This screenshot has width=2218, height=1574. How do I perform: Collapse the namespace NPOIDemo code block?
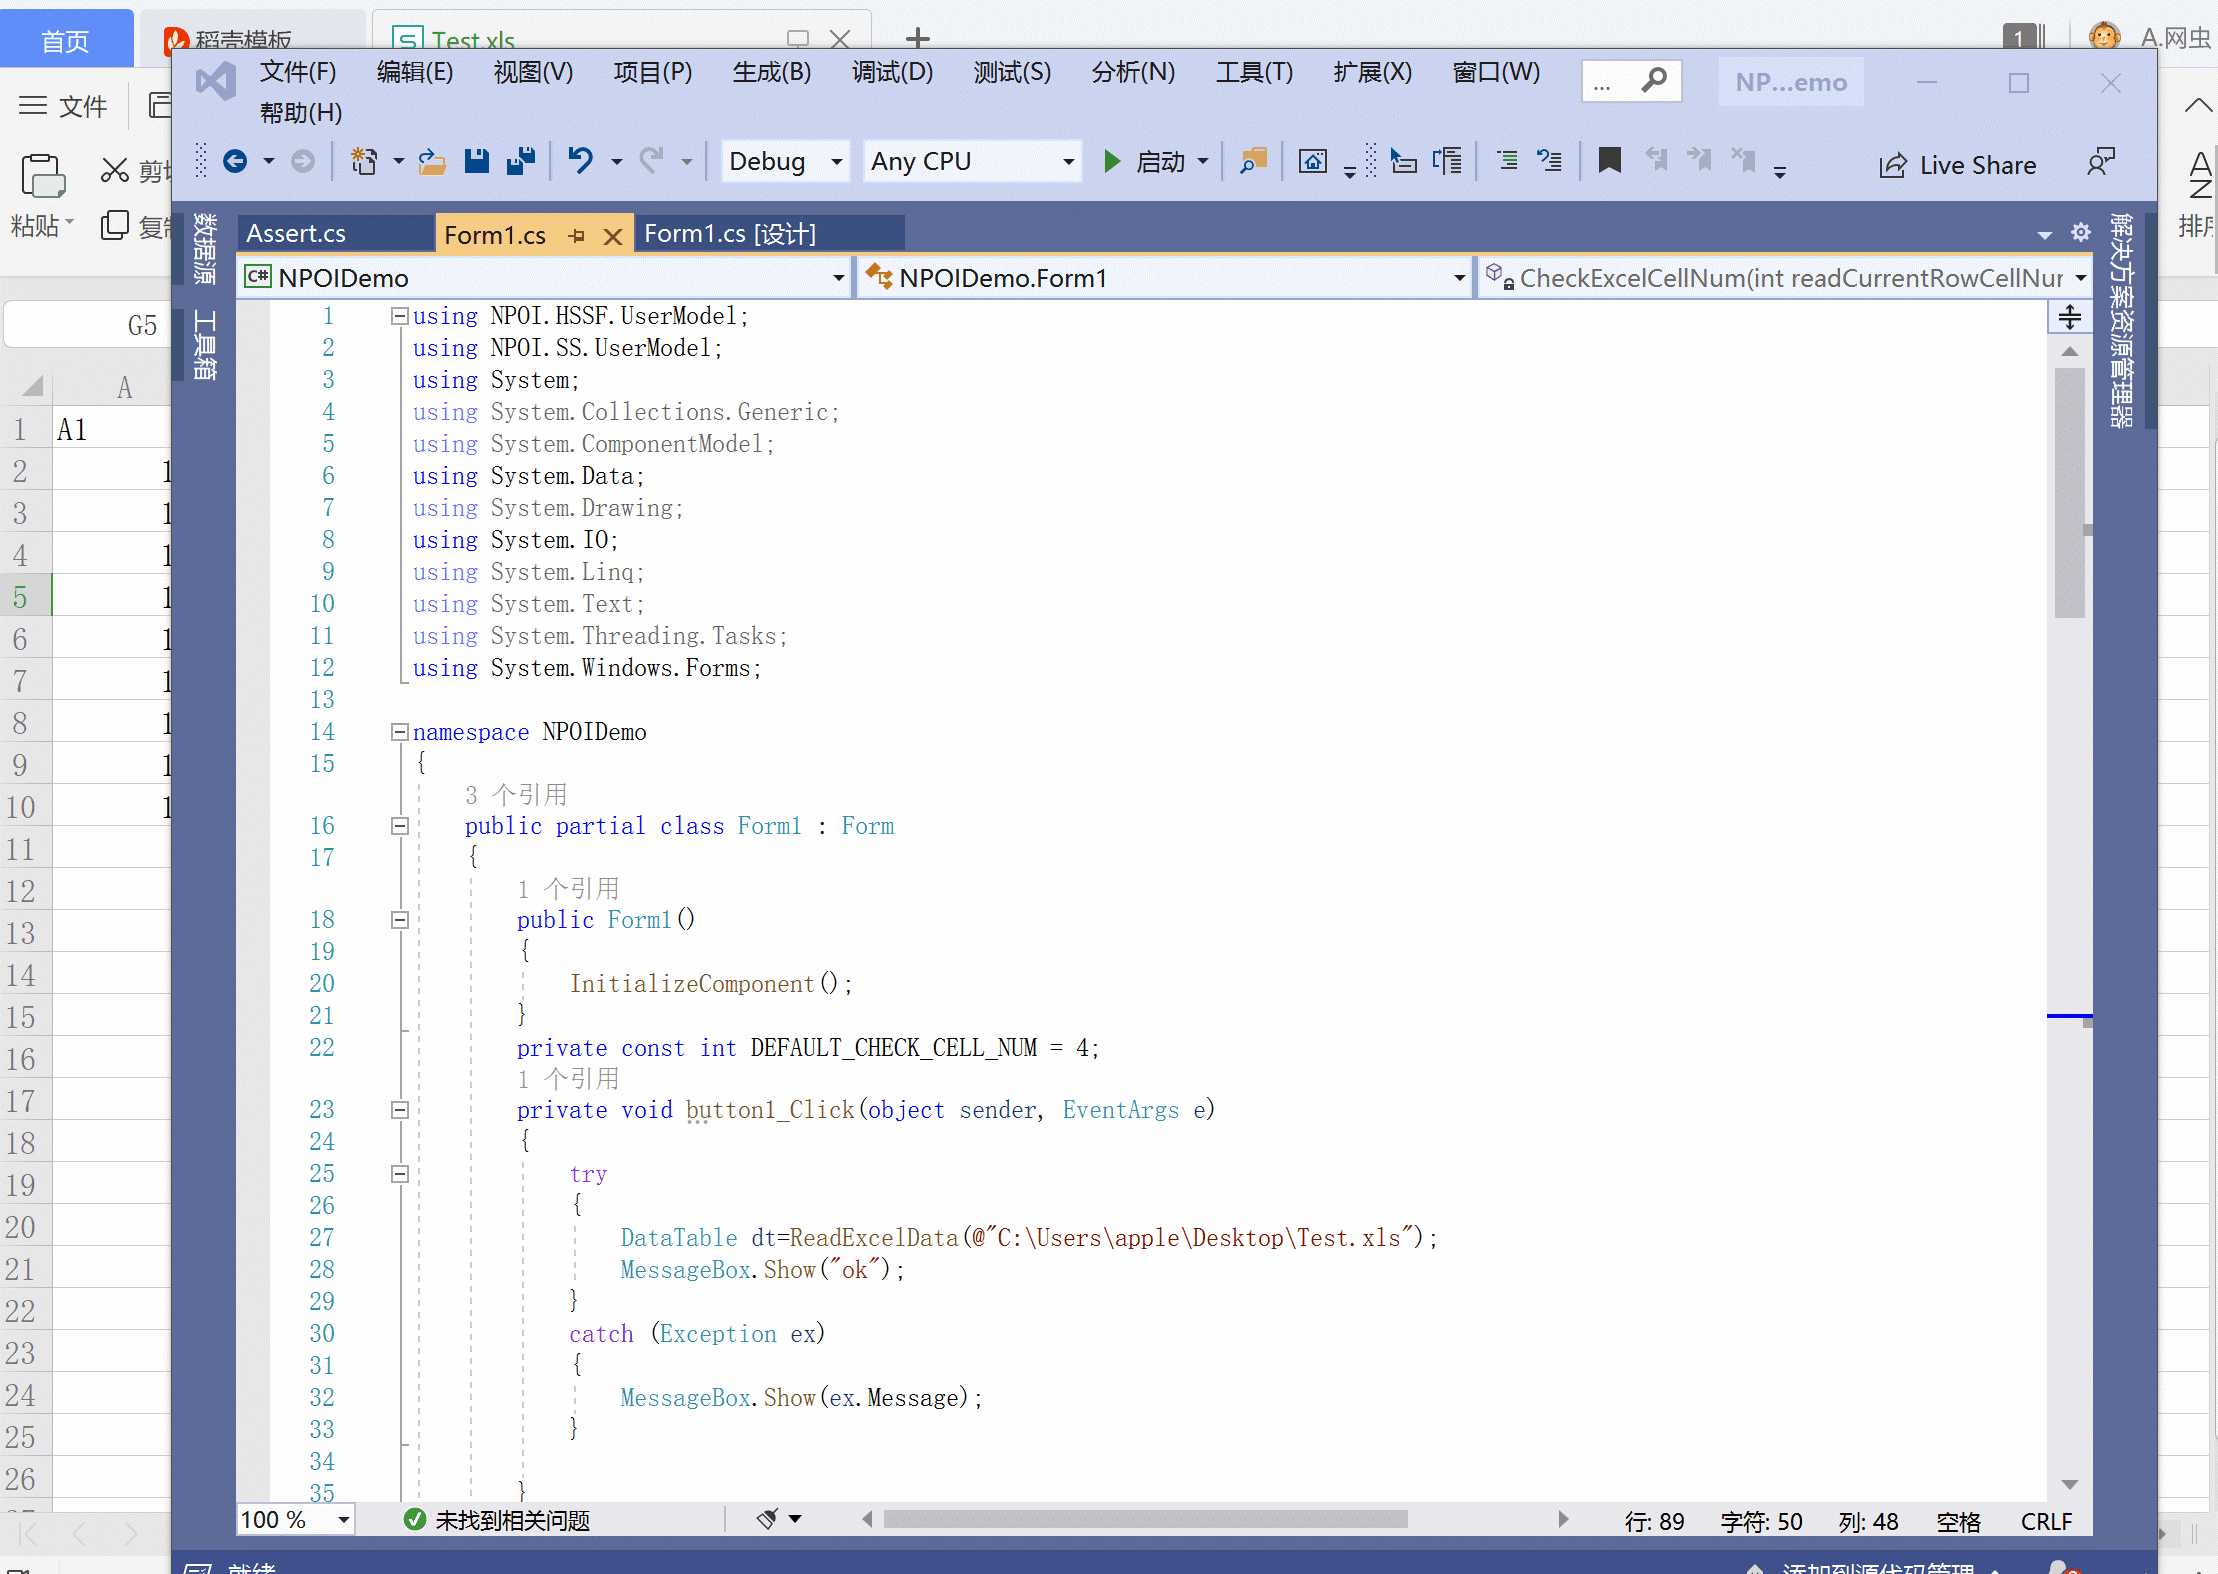coord(399,732)
